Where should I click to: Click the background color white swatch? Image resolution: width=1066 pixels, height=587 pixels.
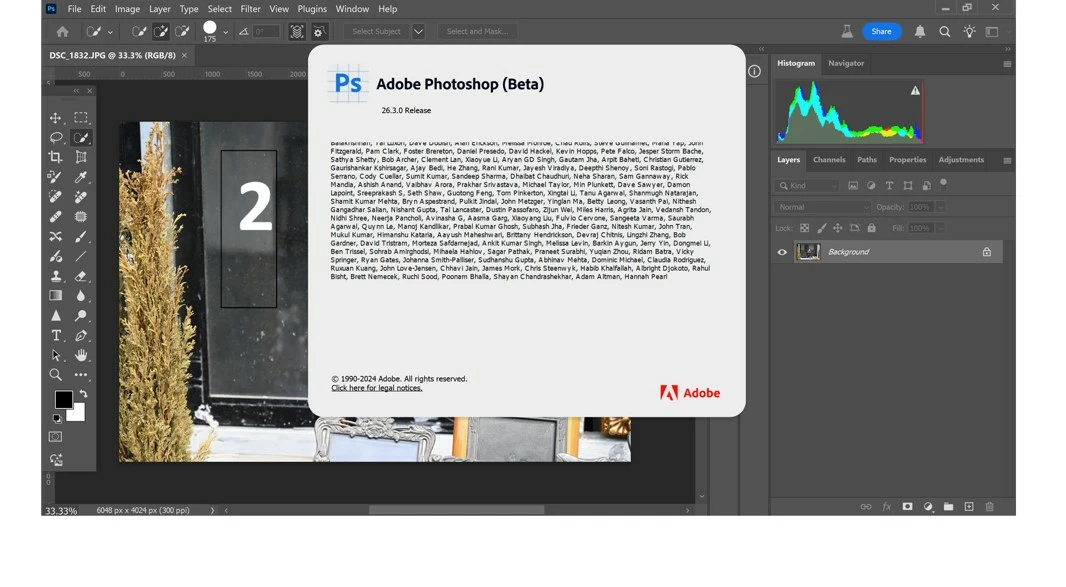point(78,414)
